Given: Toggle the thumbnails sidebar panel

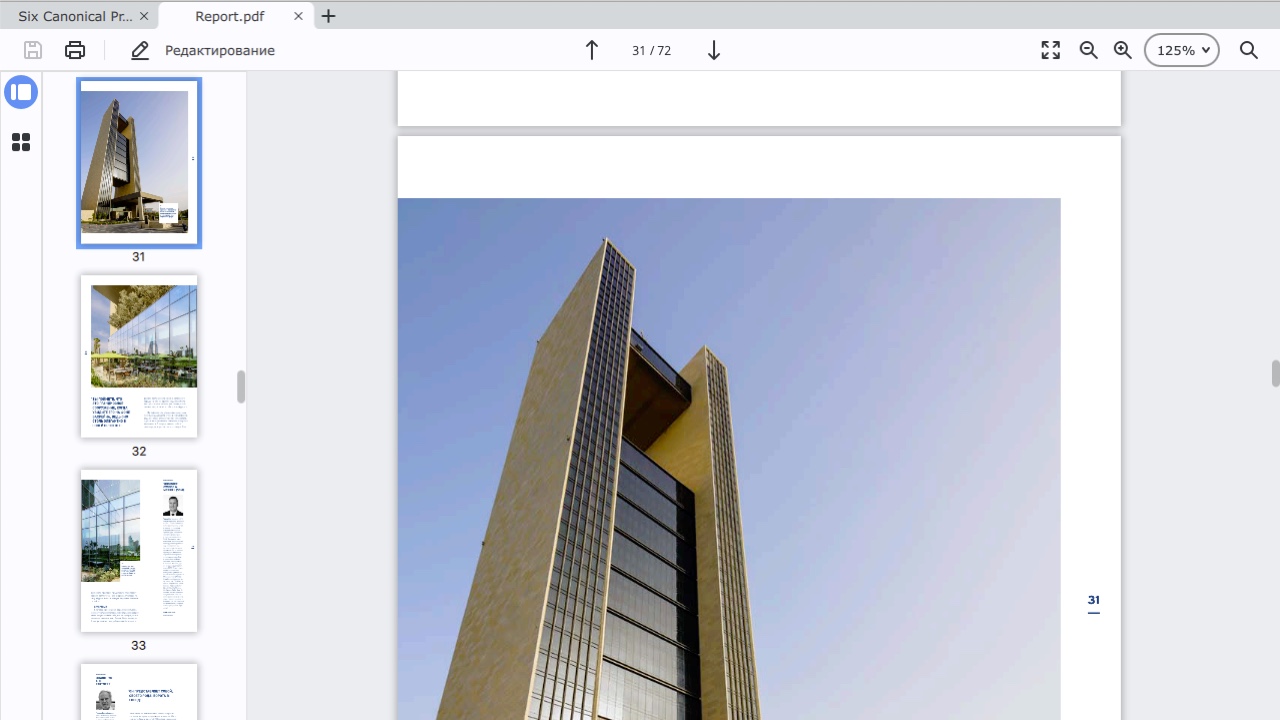Looking at the screenshot, I should coord(21,92).
